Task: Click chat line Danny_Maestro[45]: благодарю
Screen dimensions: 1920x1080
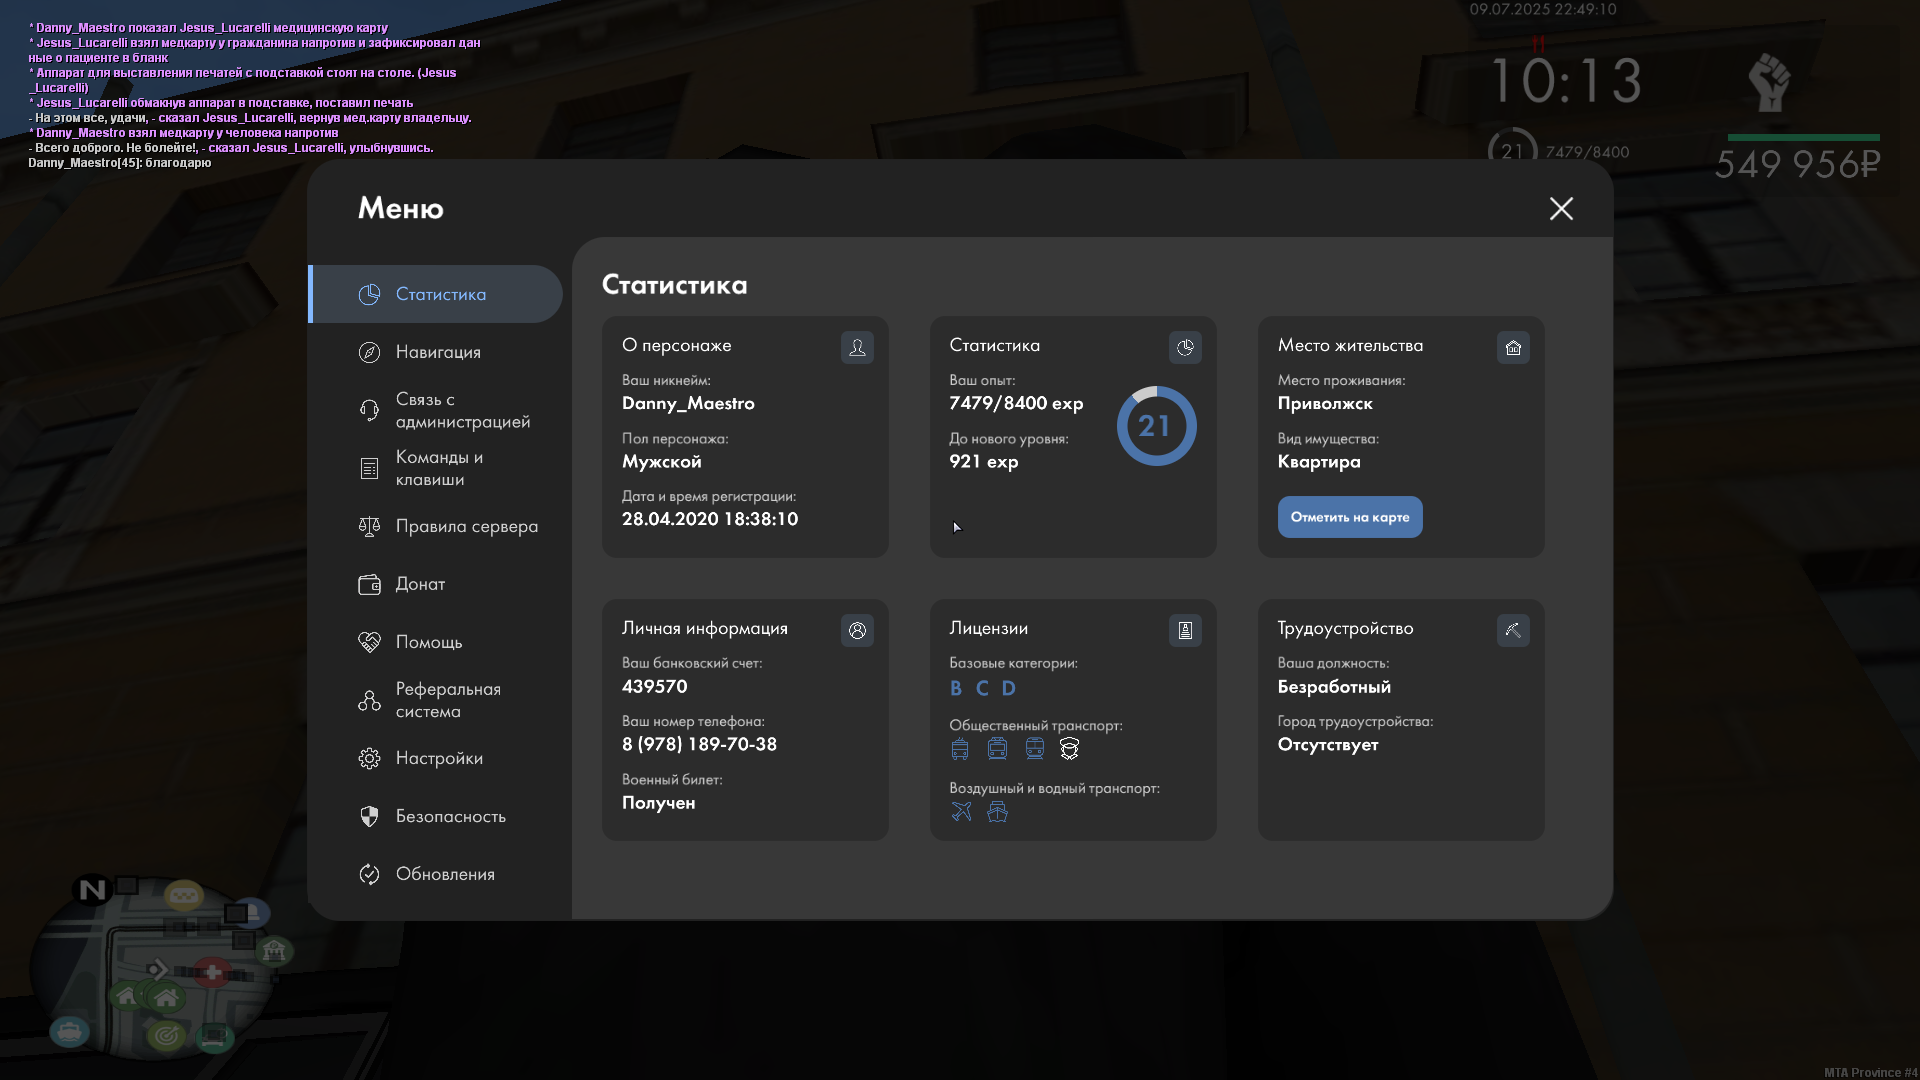Action: 120,163
